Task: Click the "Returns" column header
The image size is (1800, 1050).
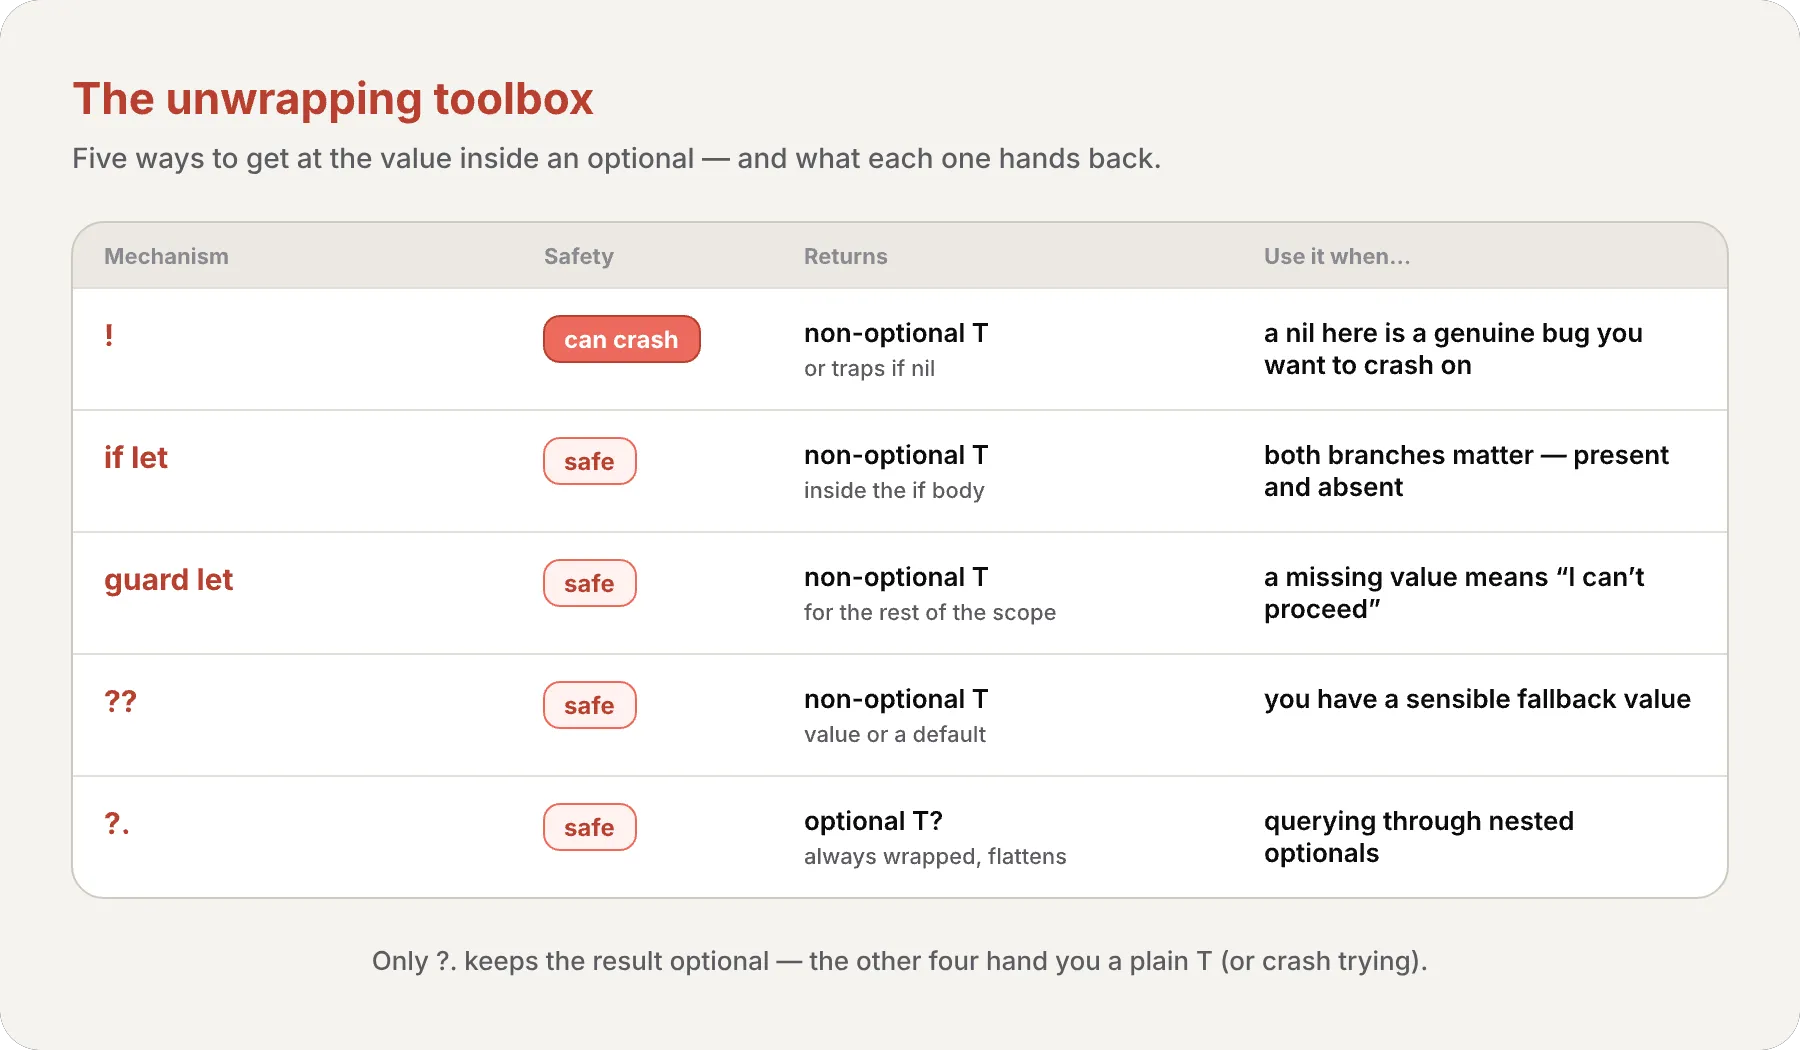Action: click(x=845, y=256)
